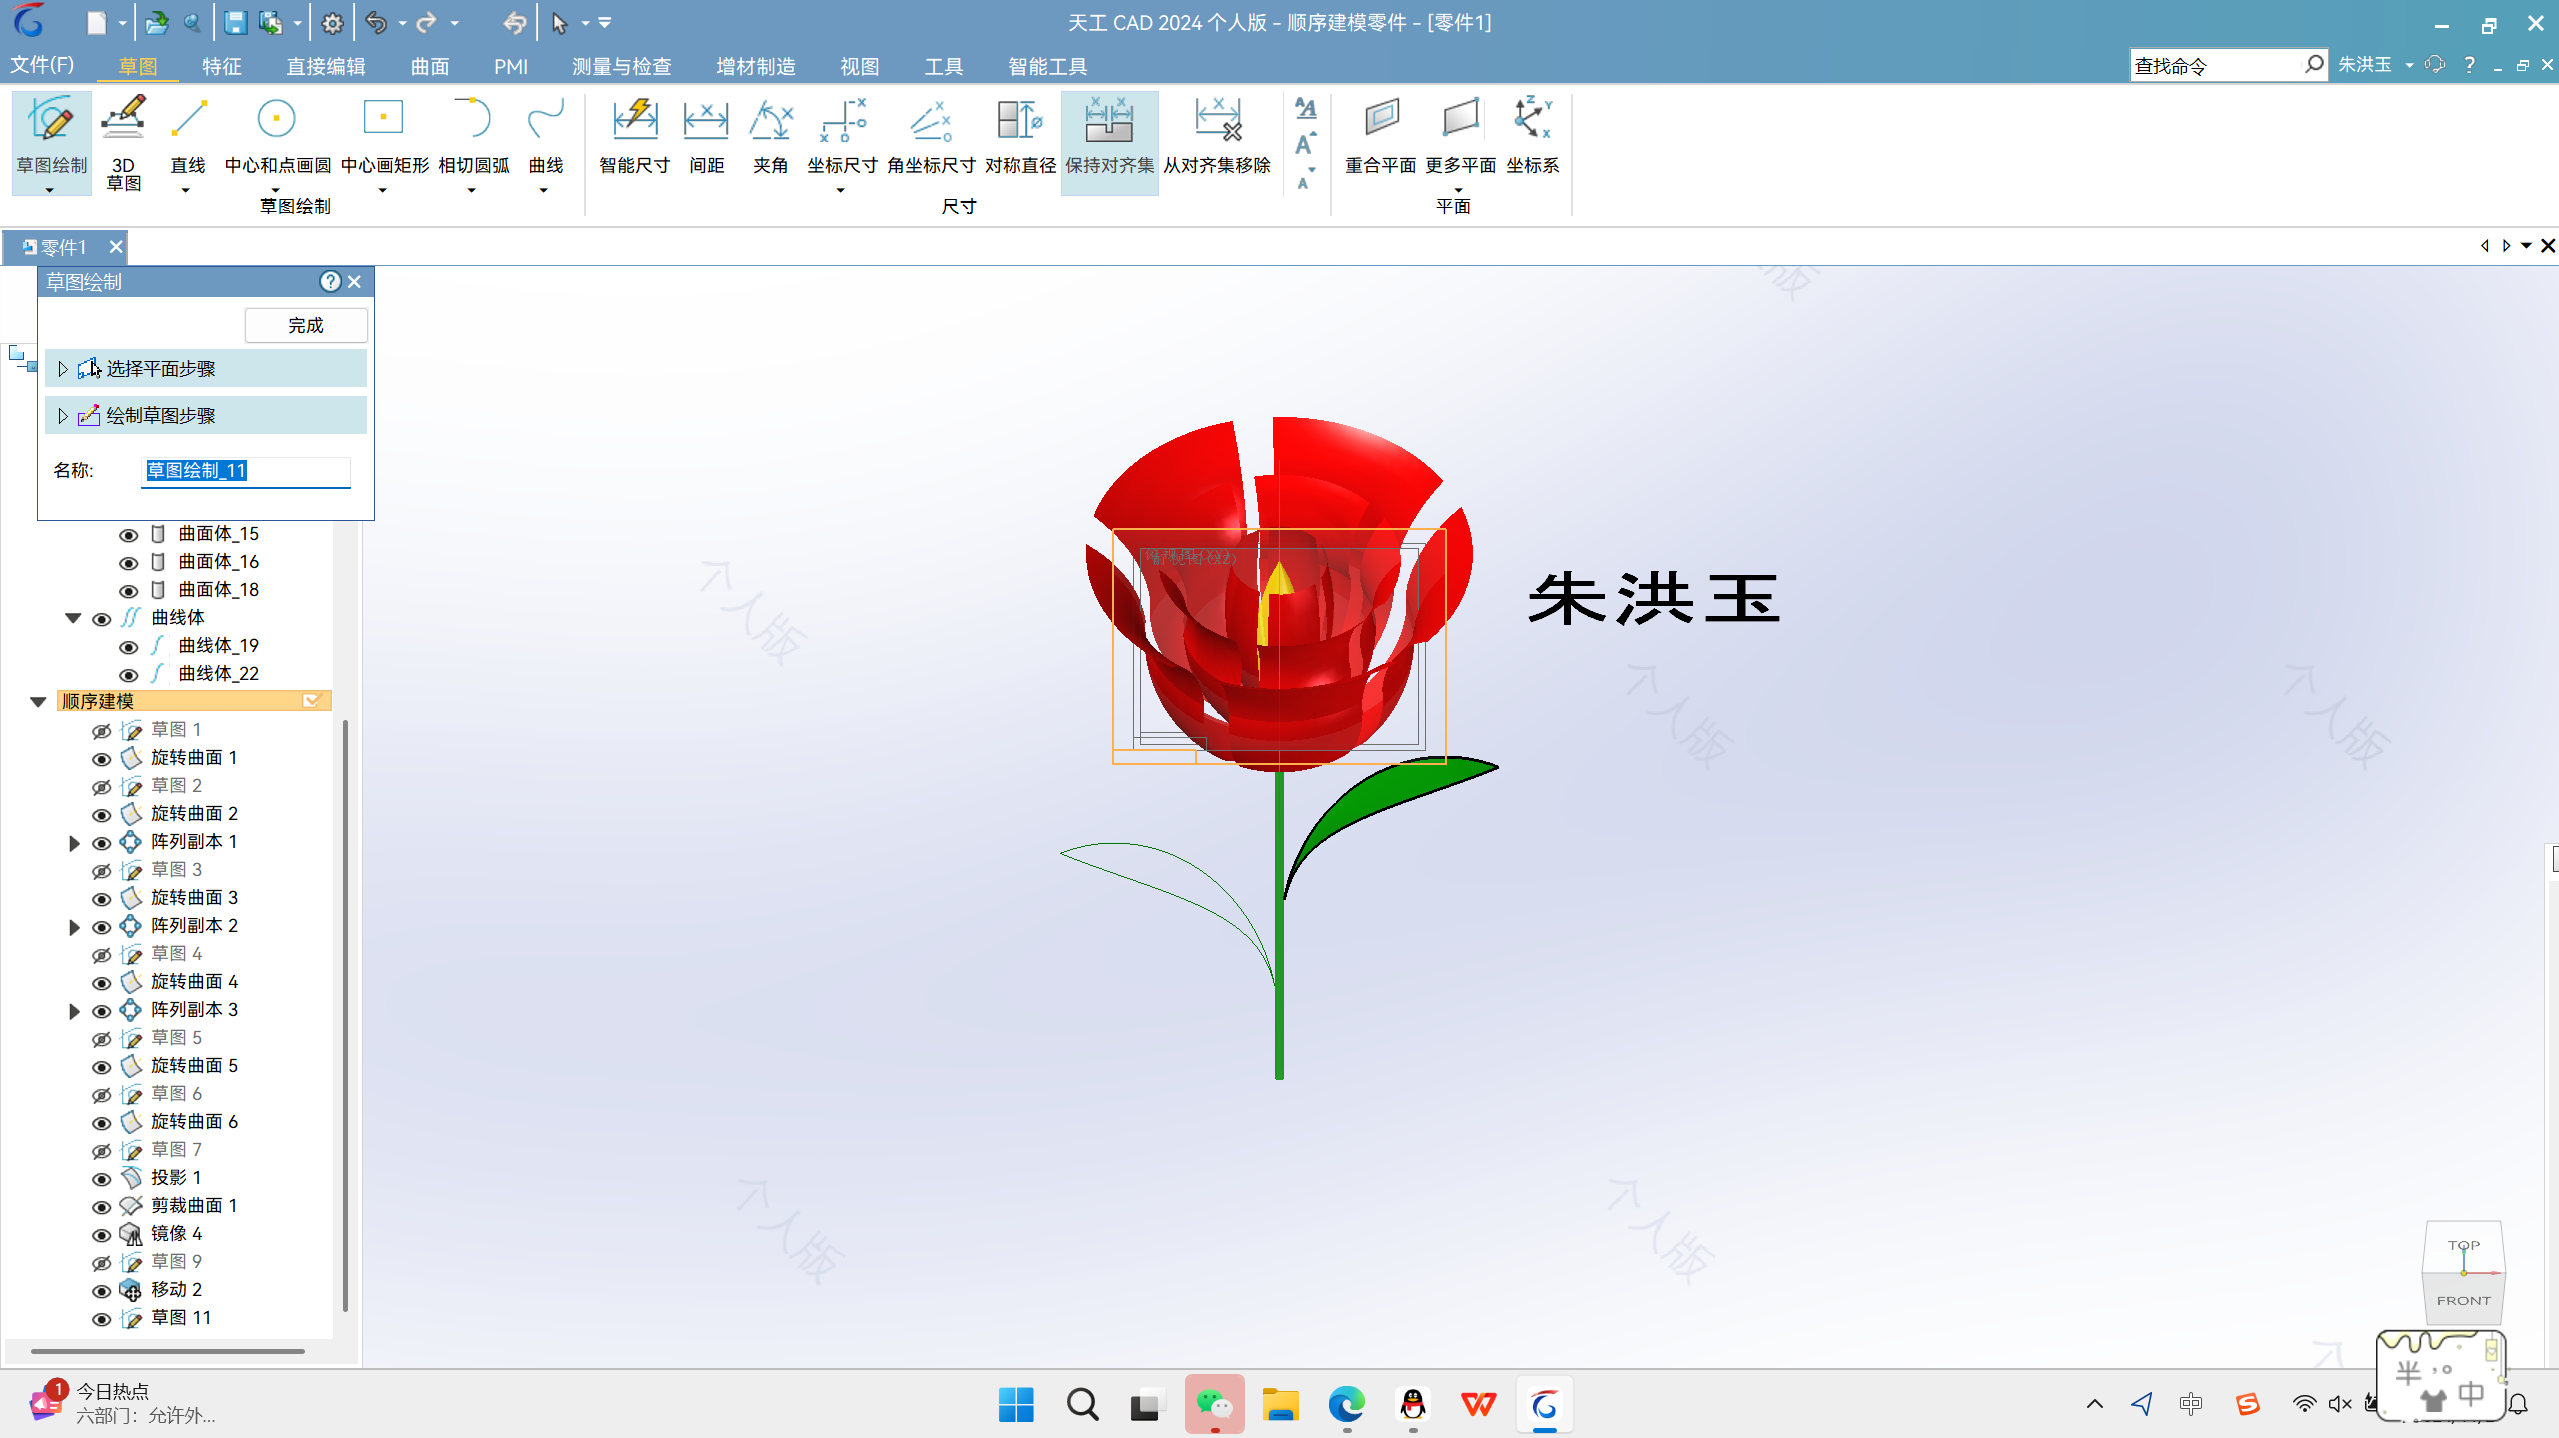Viewport: 2559px width, 1438px height.
Task: Click the 从对齐集移除 tool
Action: 1216,135
